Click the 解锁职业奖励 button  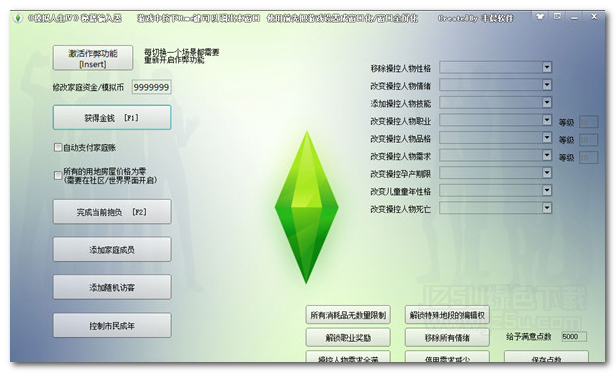348,338
